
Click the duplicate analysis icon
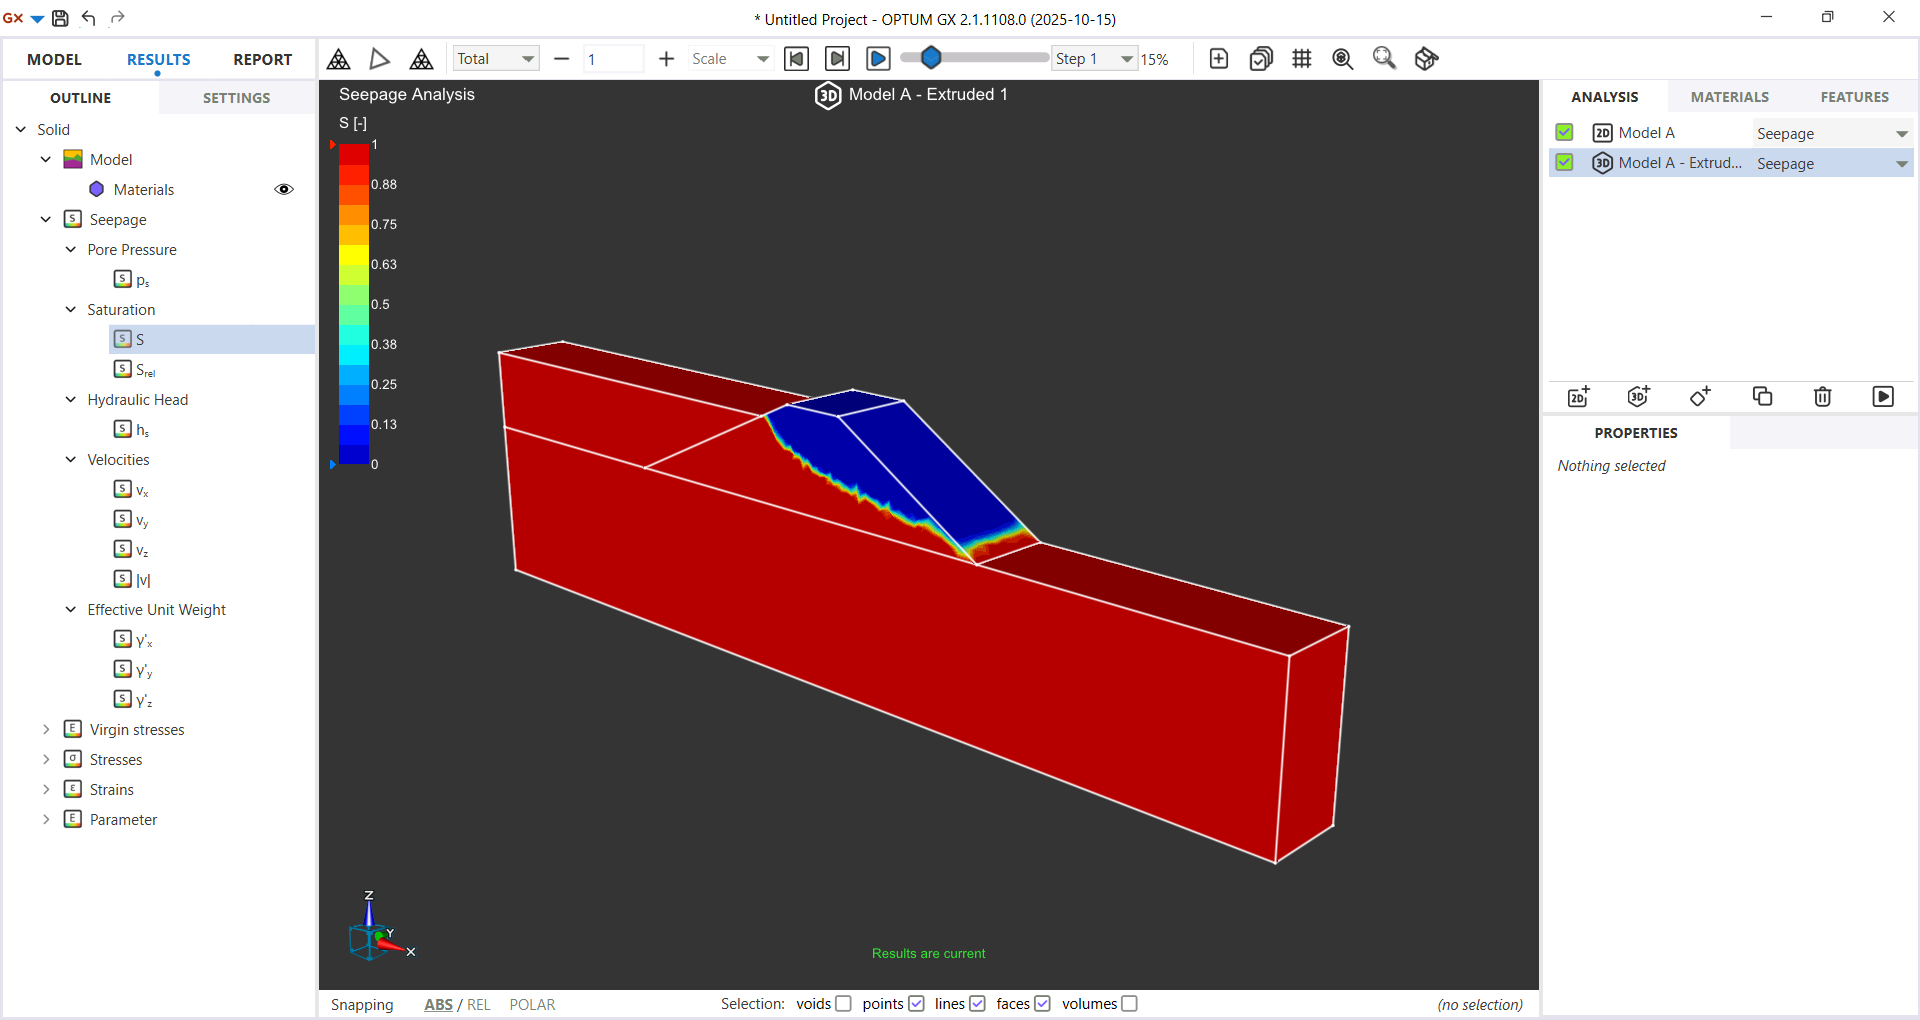tap(1762, 397)
